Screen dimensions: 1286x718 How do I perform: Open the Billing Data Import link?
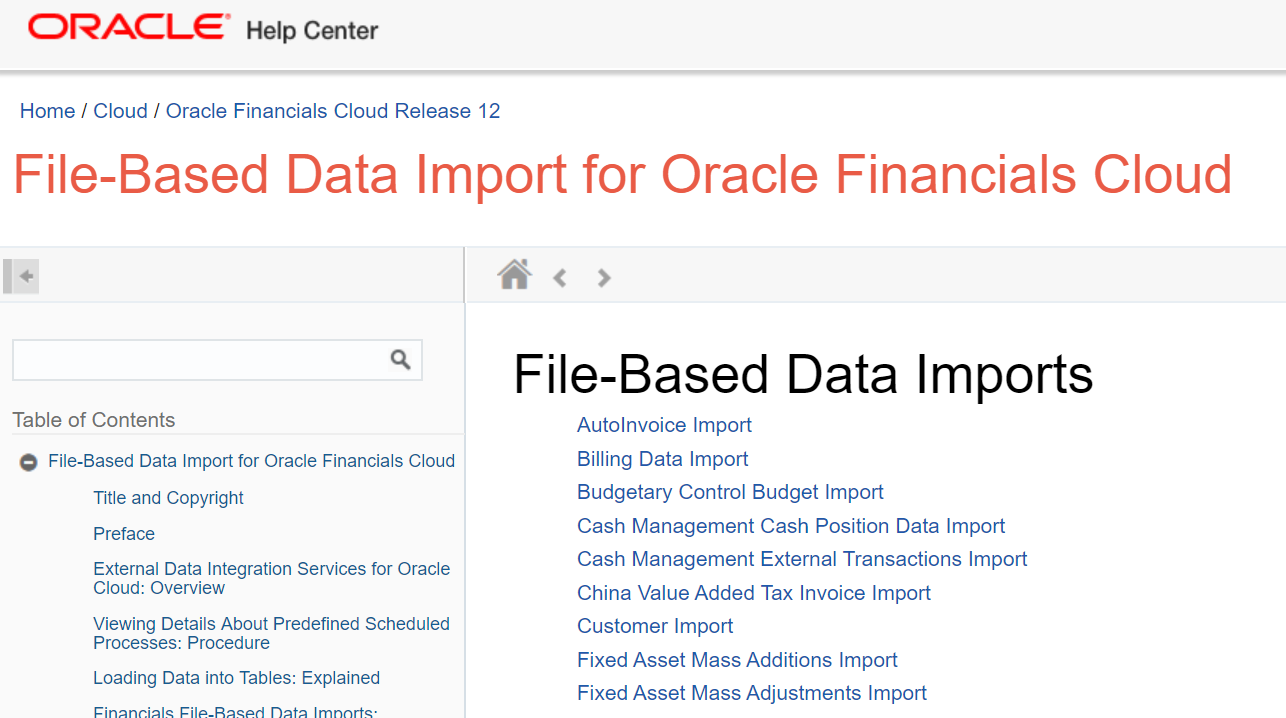662,459
